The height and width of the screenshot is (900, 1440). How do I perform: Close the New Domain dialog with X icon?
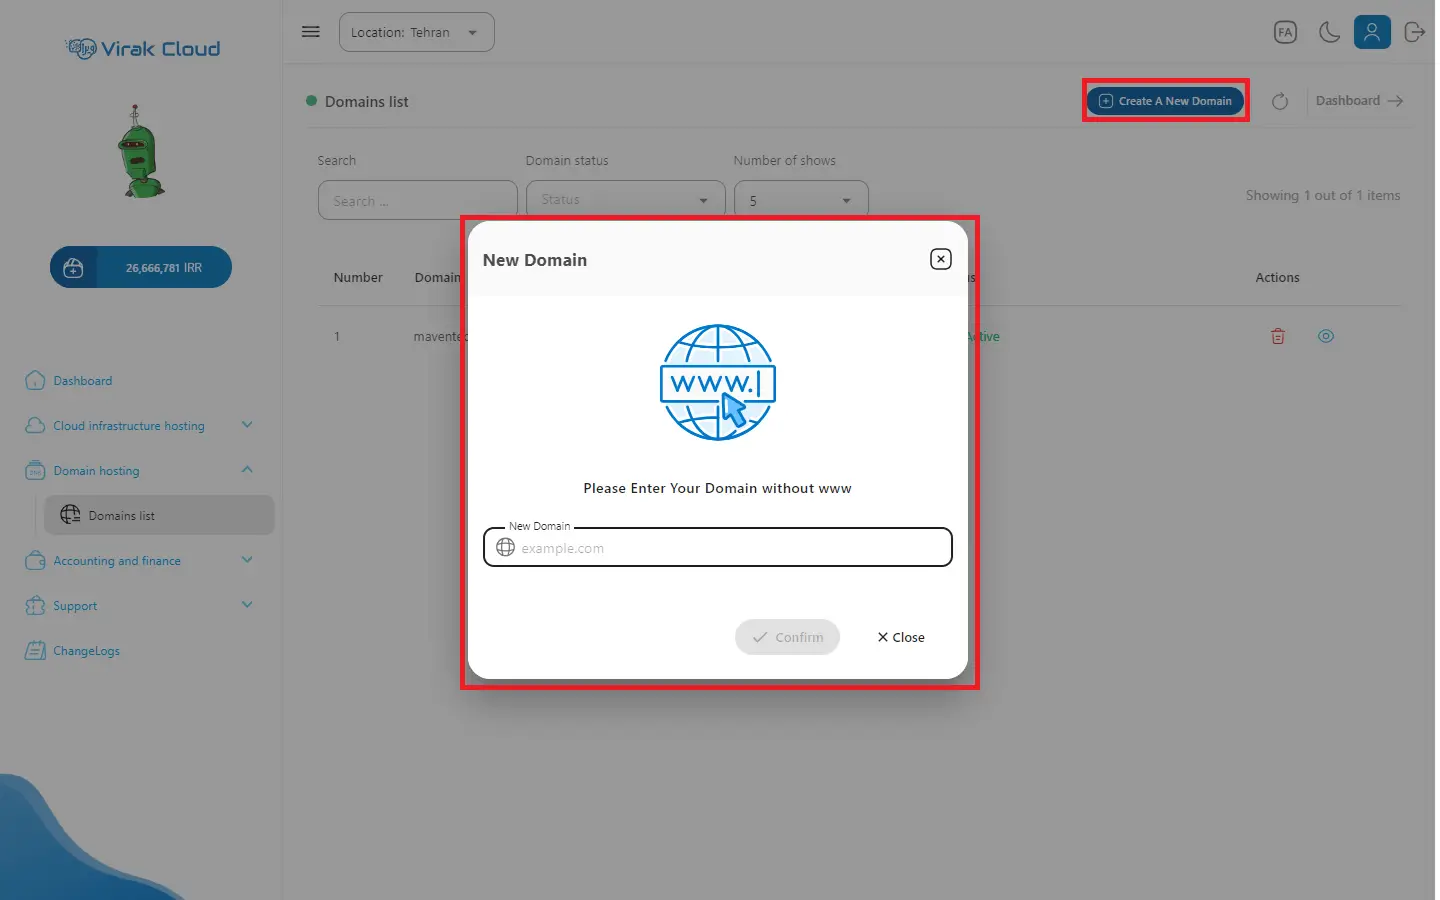point(940,259)
